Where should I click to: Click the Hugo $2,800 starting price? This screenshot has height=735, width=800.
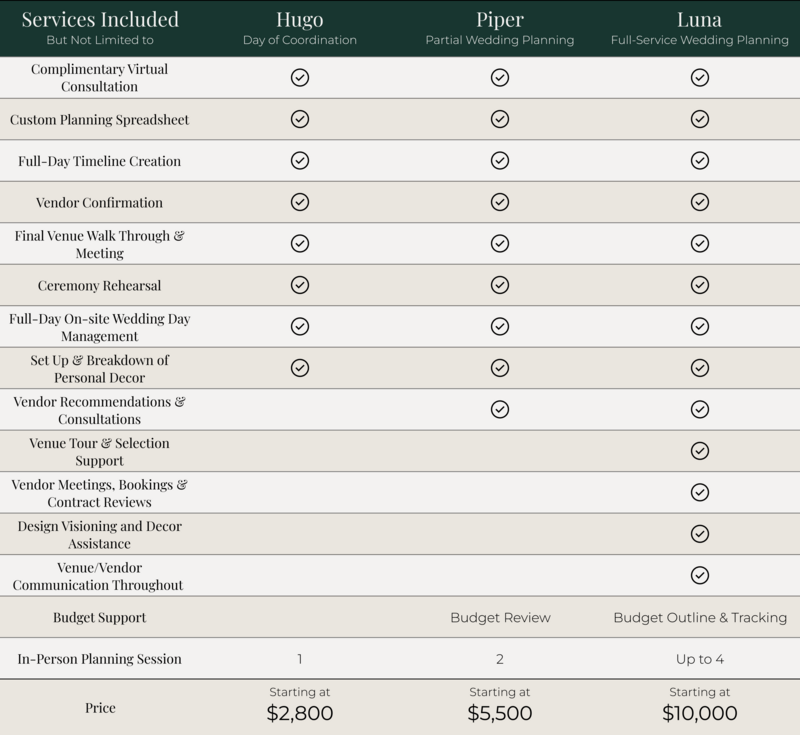click(x=299, y=712)
